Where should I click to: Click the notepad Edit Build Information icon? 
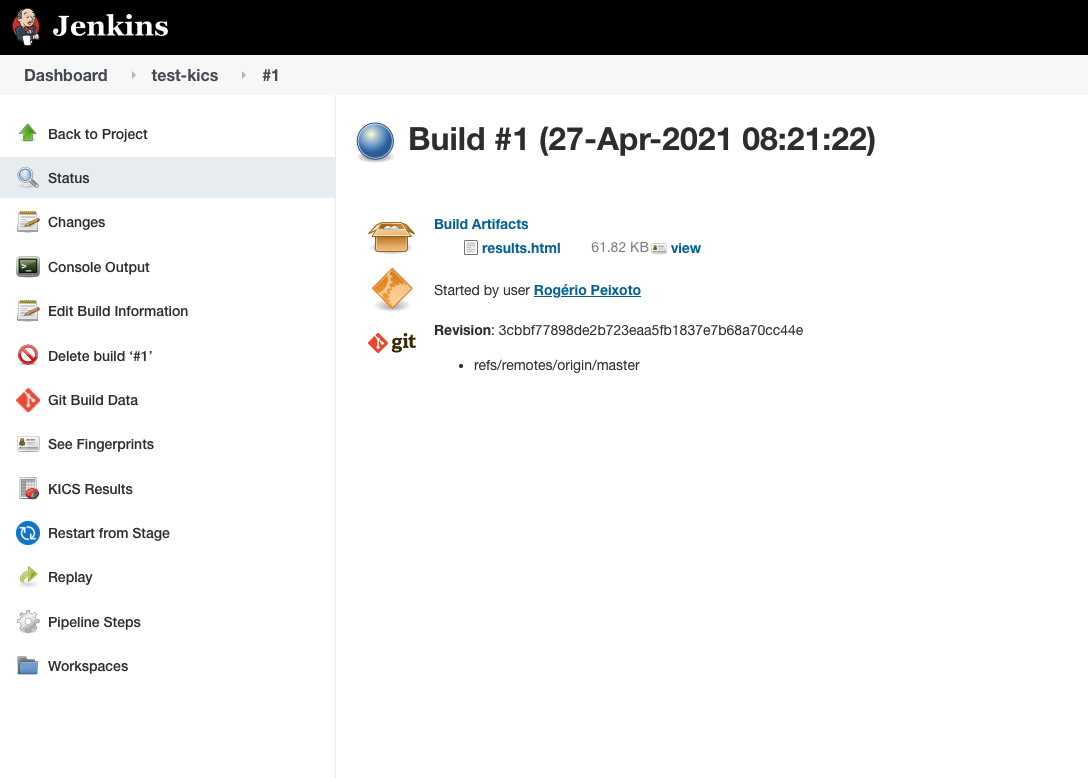[28, 310]
